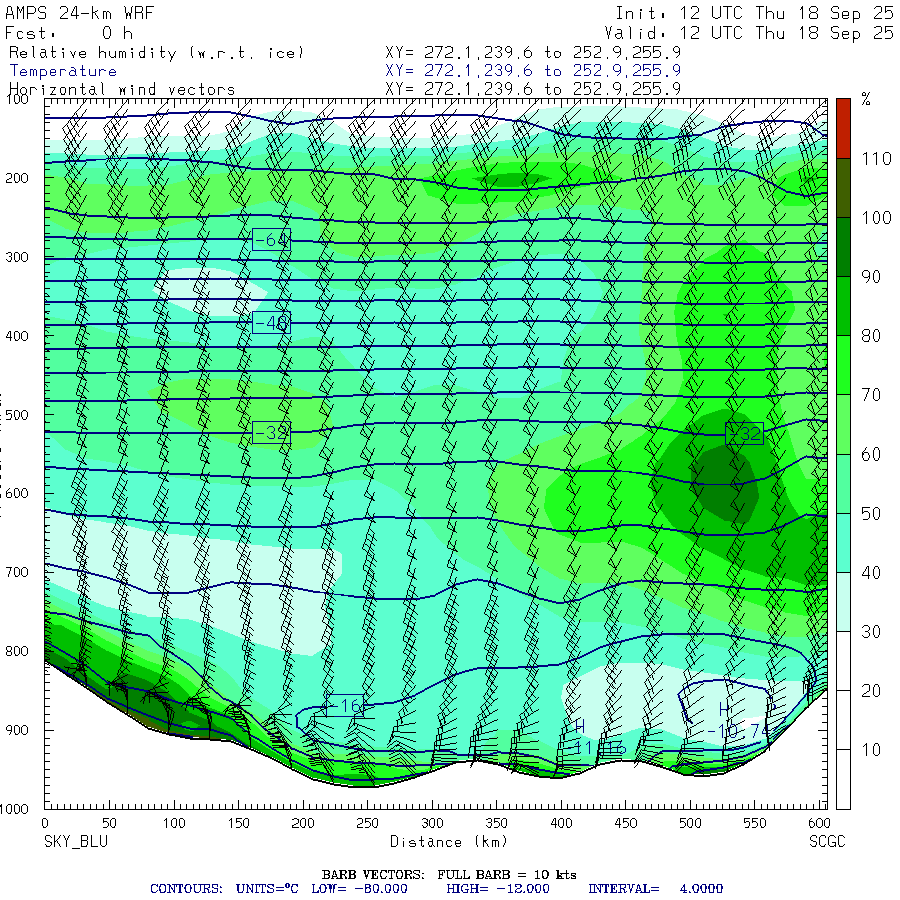Click the 'AMPS 24-km WRF' title text
The image size is (900, 900).
coord(79,13)
